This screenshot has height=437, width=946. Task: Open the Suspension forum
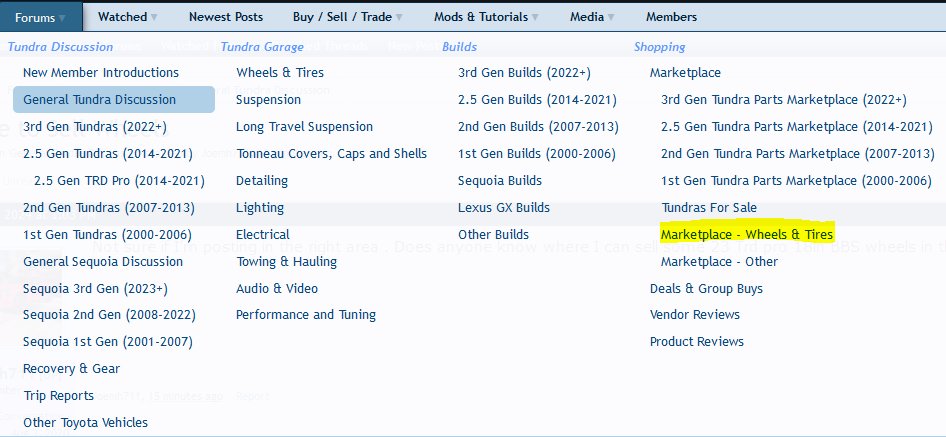coord(268,99)
